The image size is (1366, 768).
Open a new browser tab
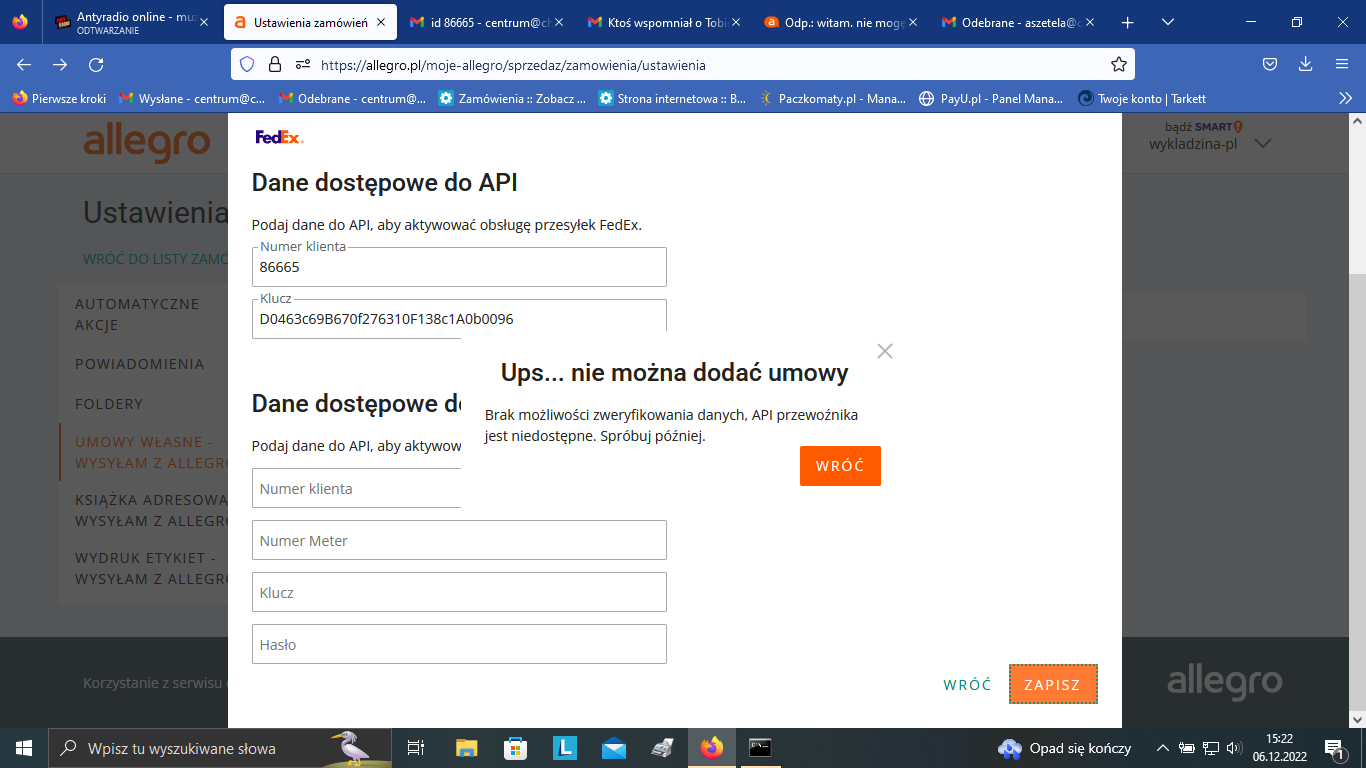tap(1127, 22)
